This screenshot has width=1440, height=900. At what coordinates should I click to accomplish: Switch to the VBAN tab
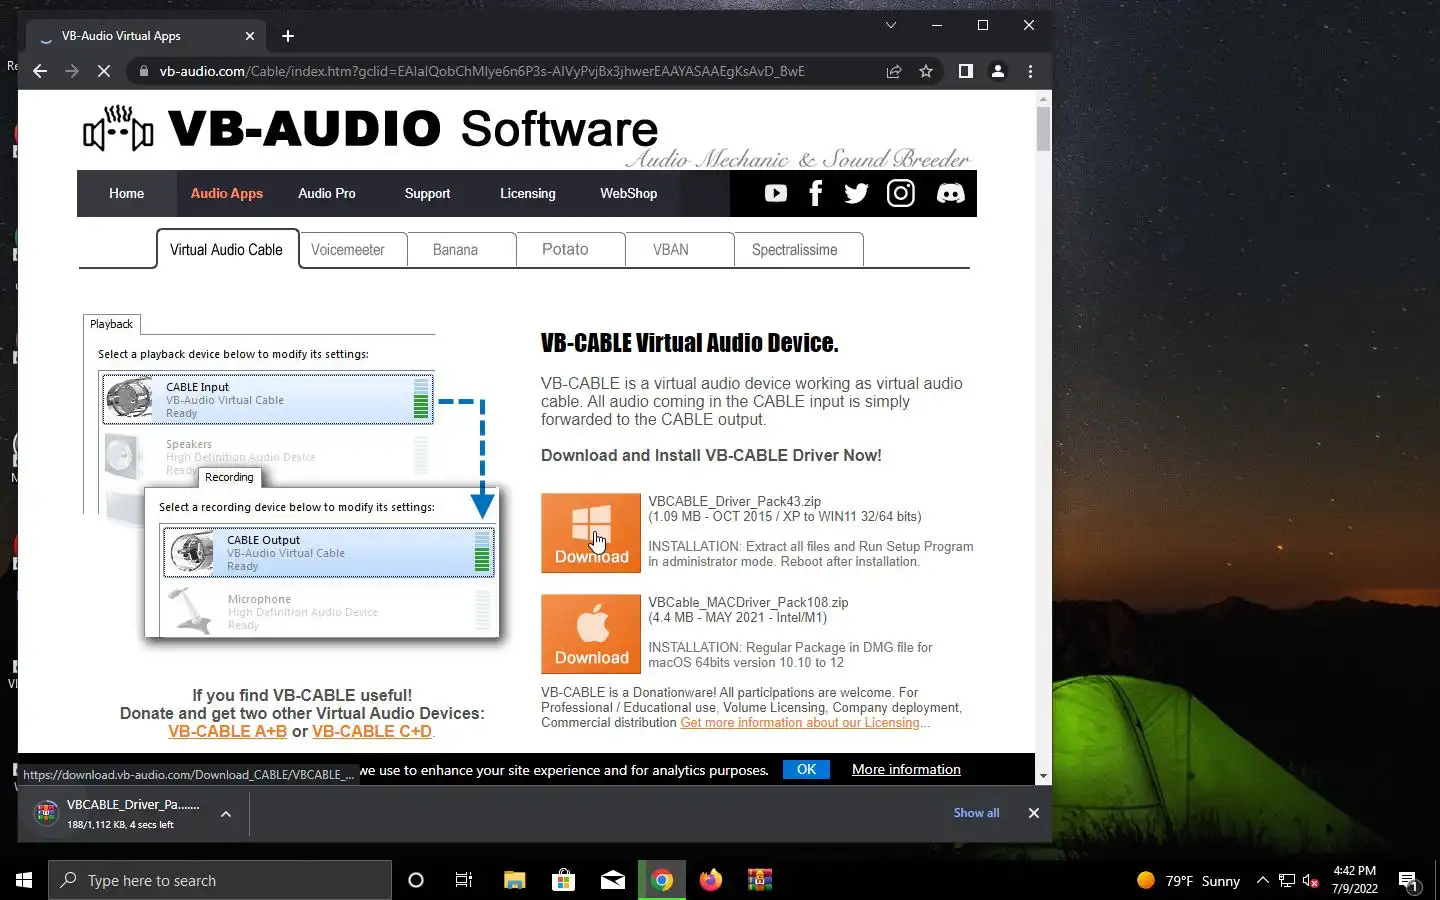[x=679, y=250]
